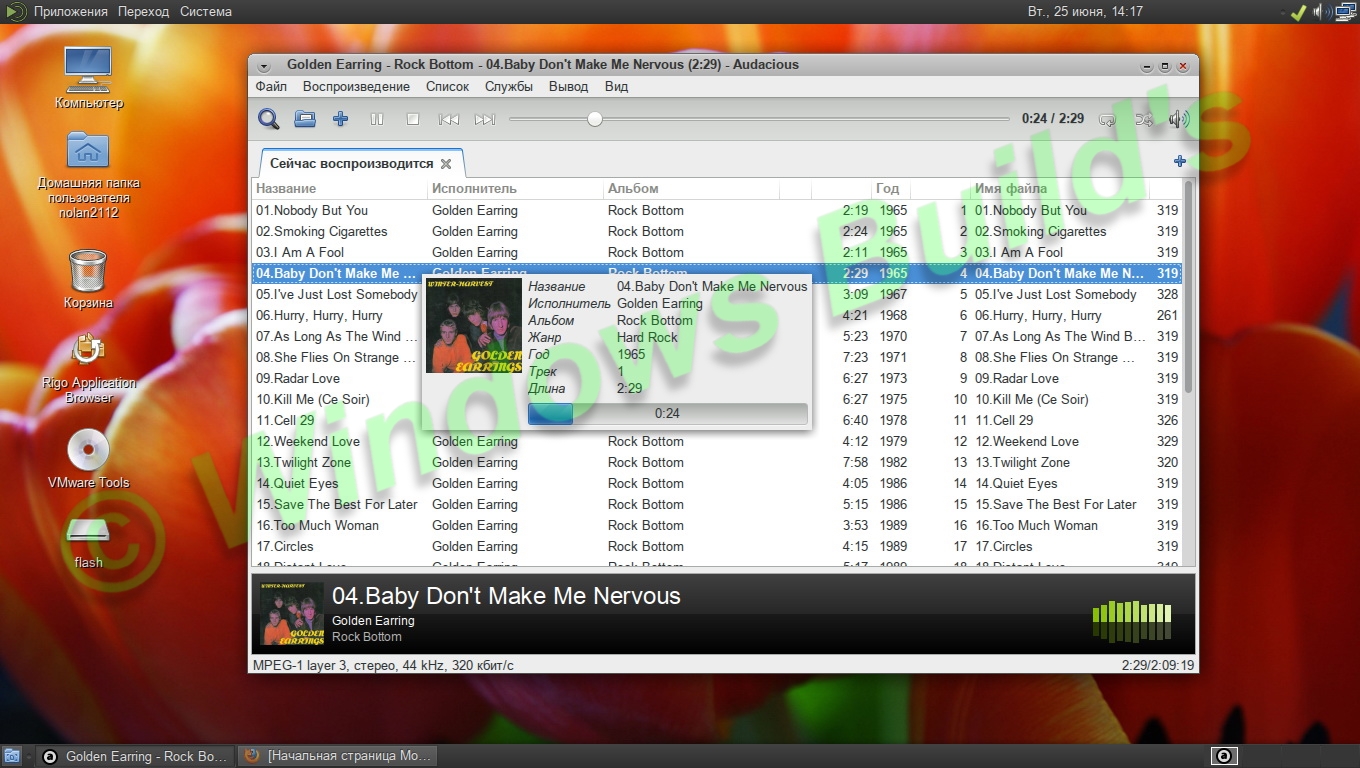Open the Список menu
1360x768 pixels.
click(x=447, y=86)
